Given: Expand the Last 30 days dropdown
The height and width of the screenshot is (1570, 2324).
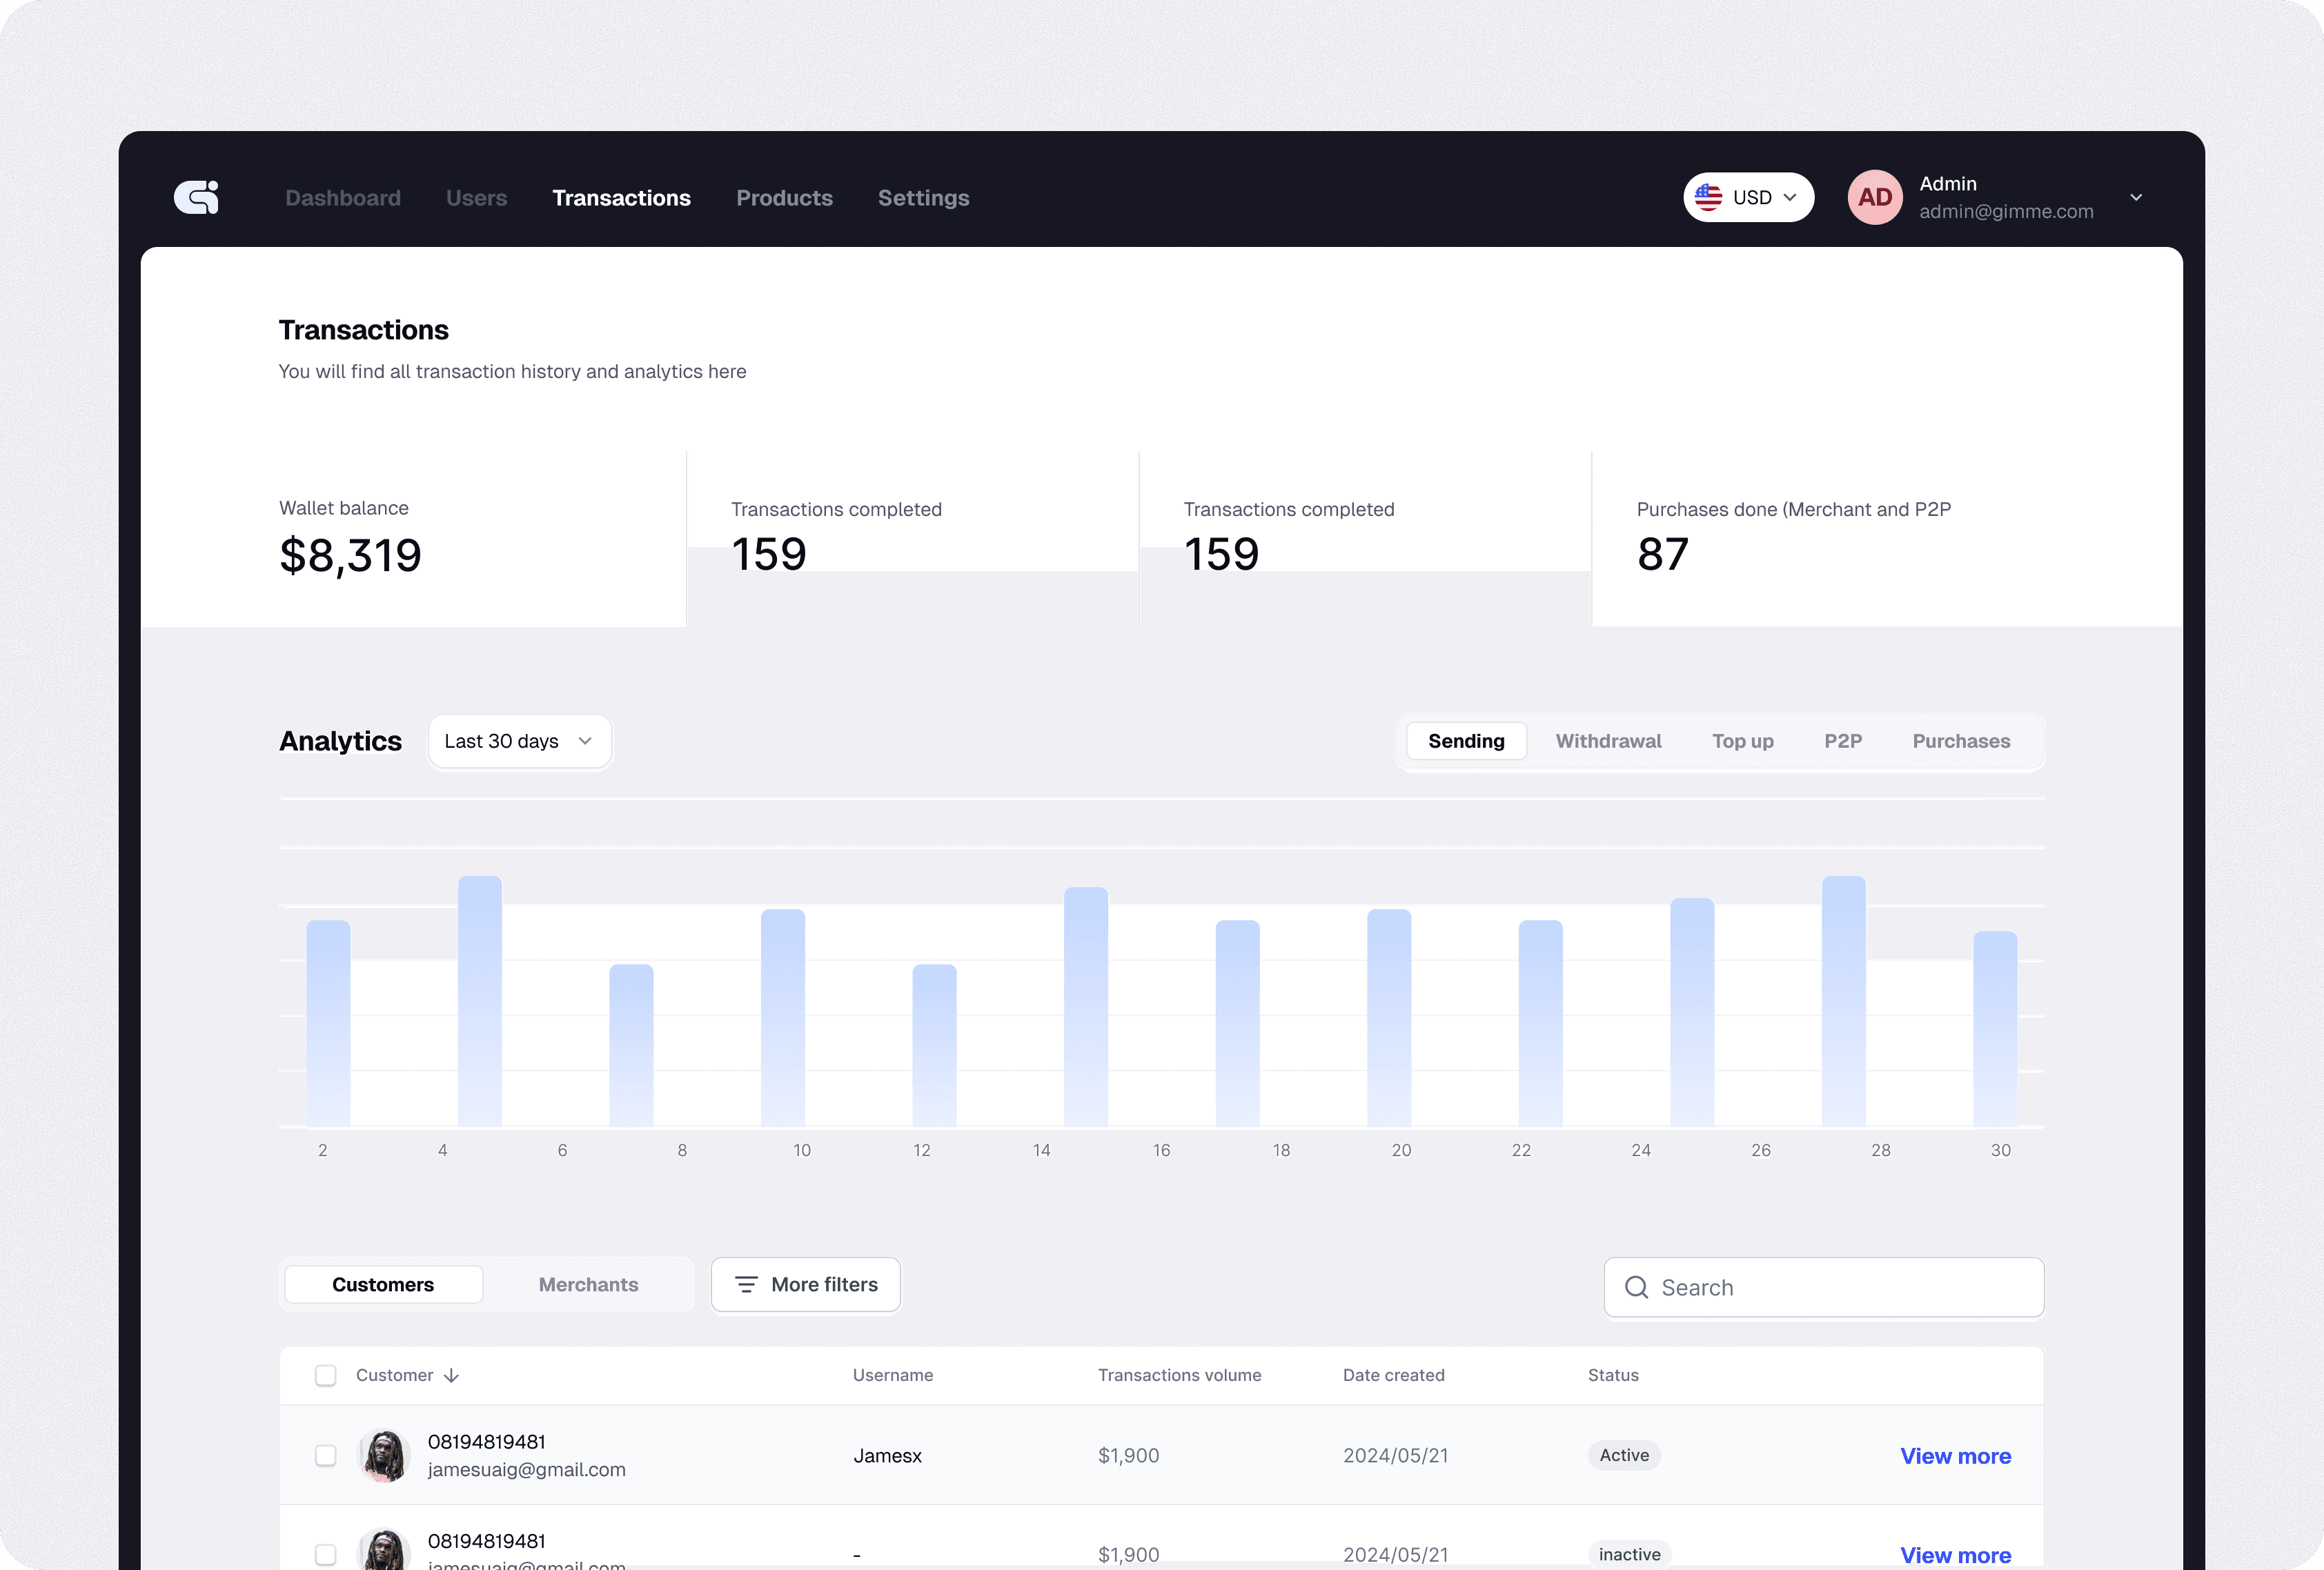Looking at the screenshot, I should point(519,741).
